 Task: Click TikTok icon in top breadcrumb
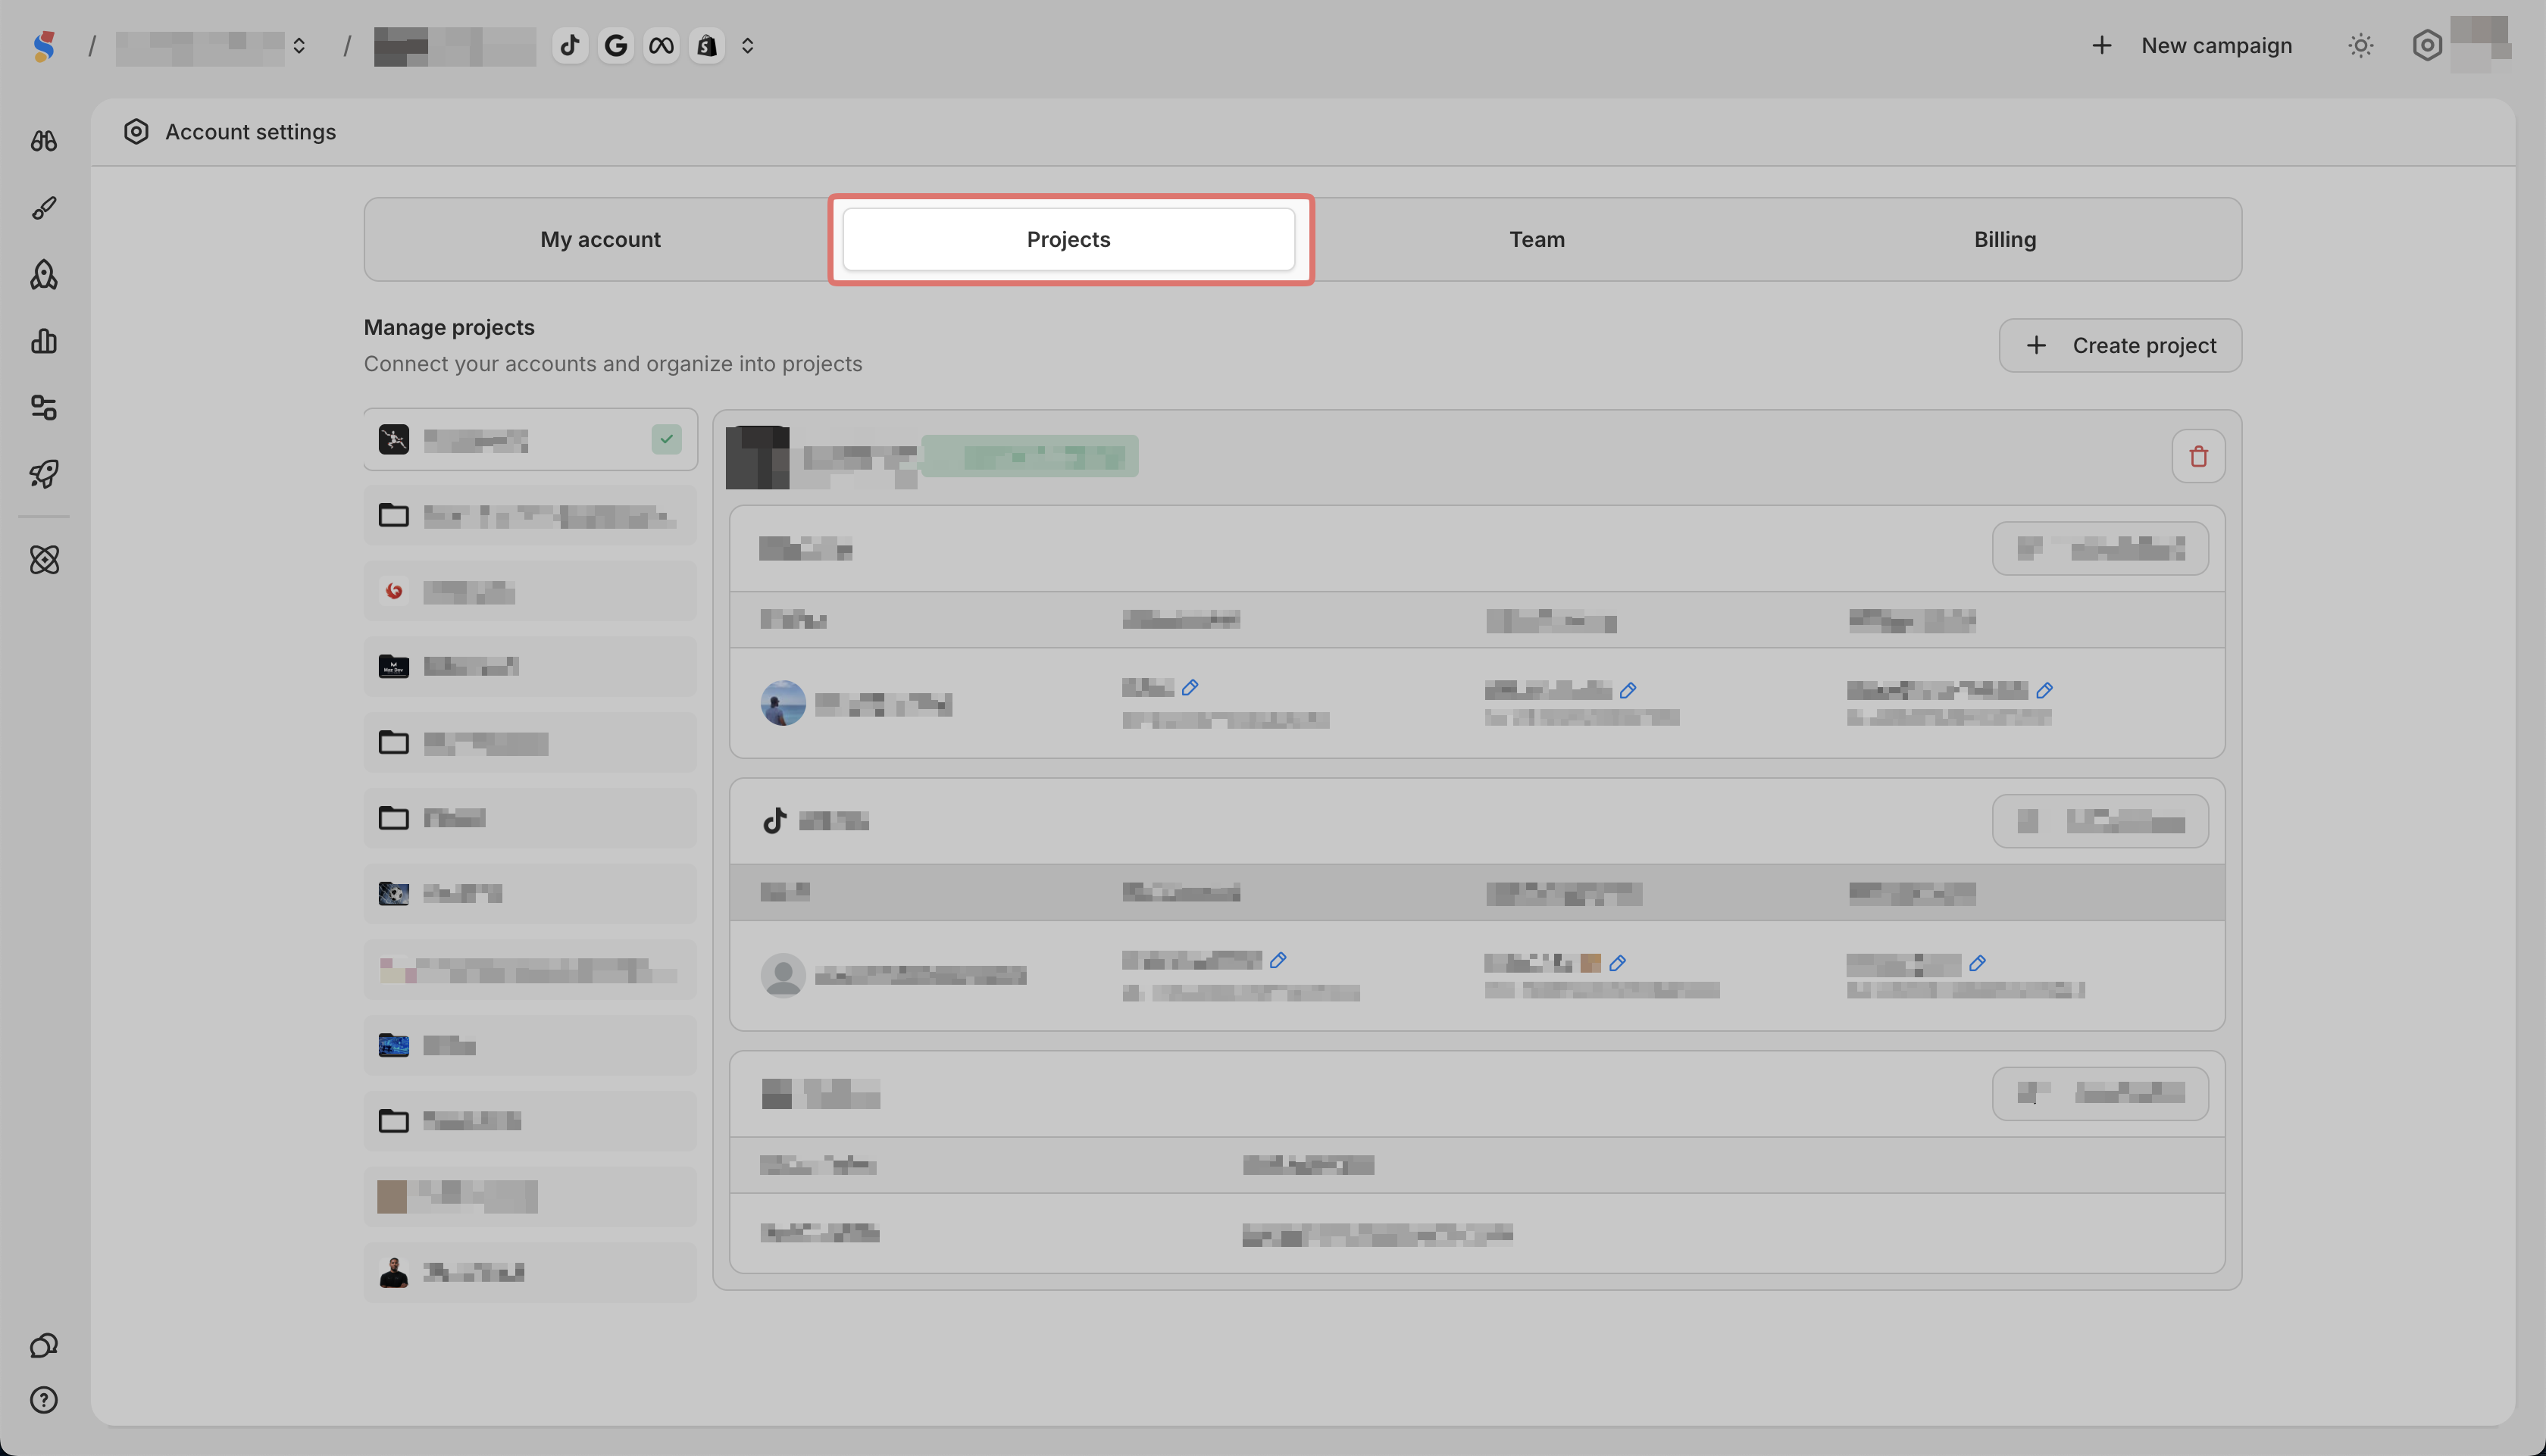click(x=570, y=45)
